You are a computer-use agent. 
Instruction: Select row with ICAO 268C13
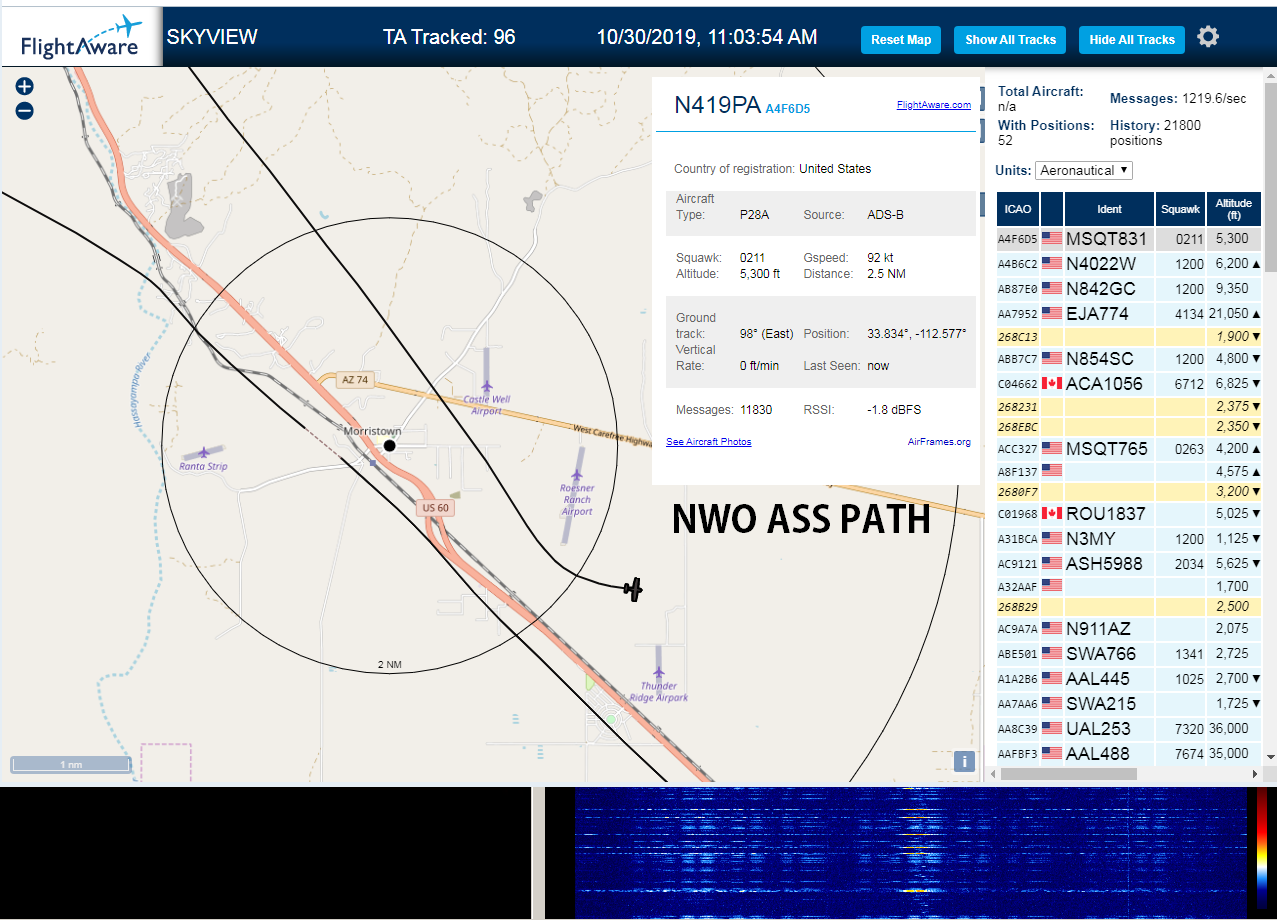1129,337
